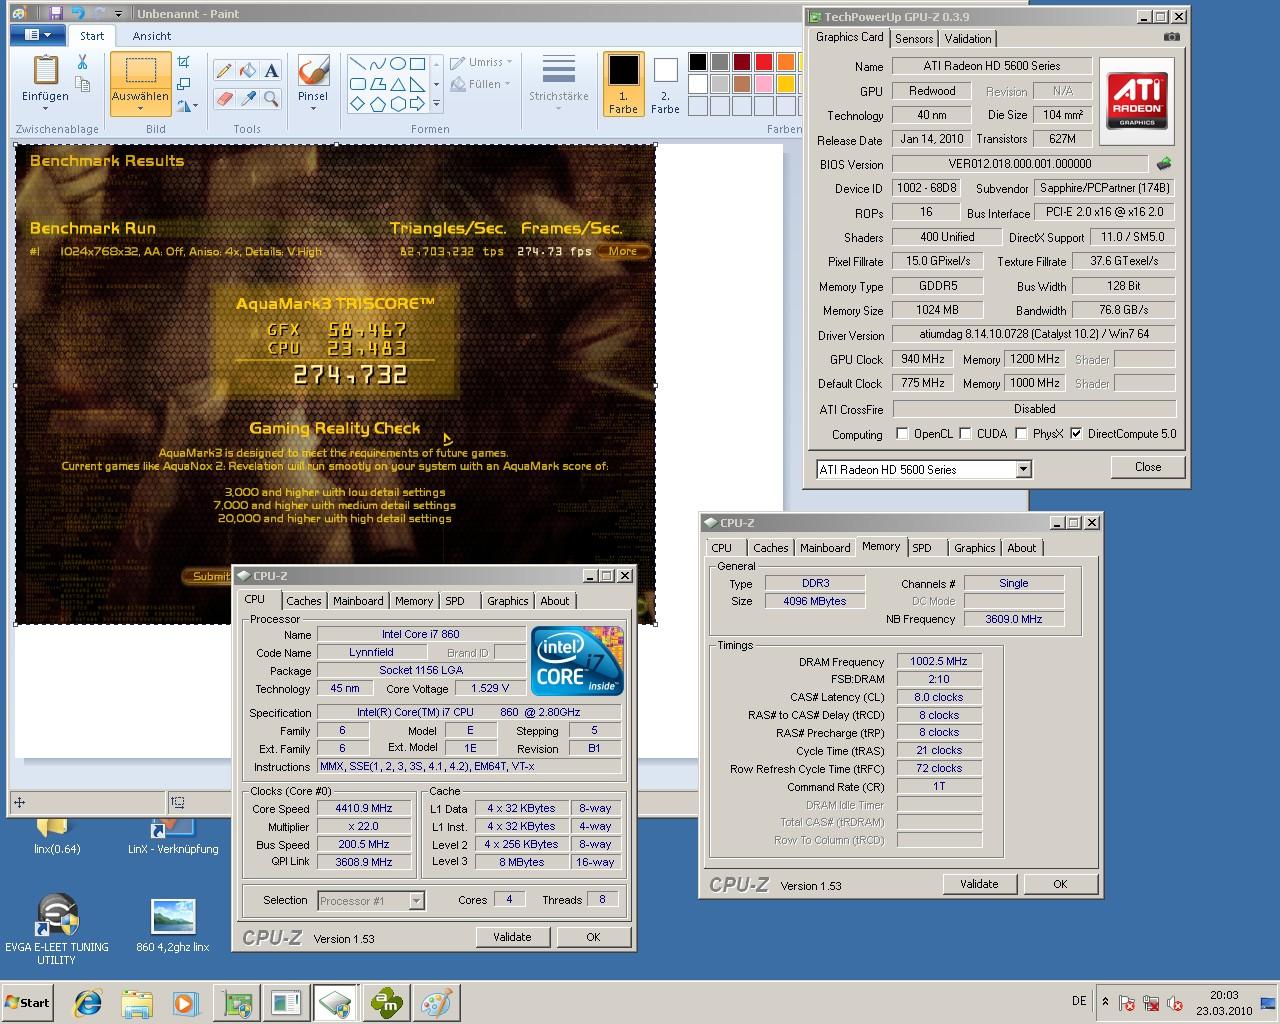Expand the Formen shapes gallery more arrow
Screen dimensions: 1280x1024
(x=436, y=104)
